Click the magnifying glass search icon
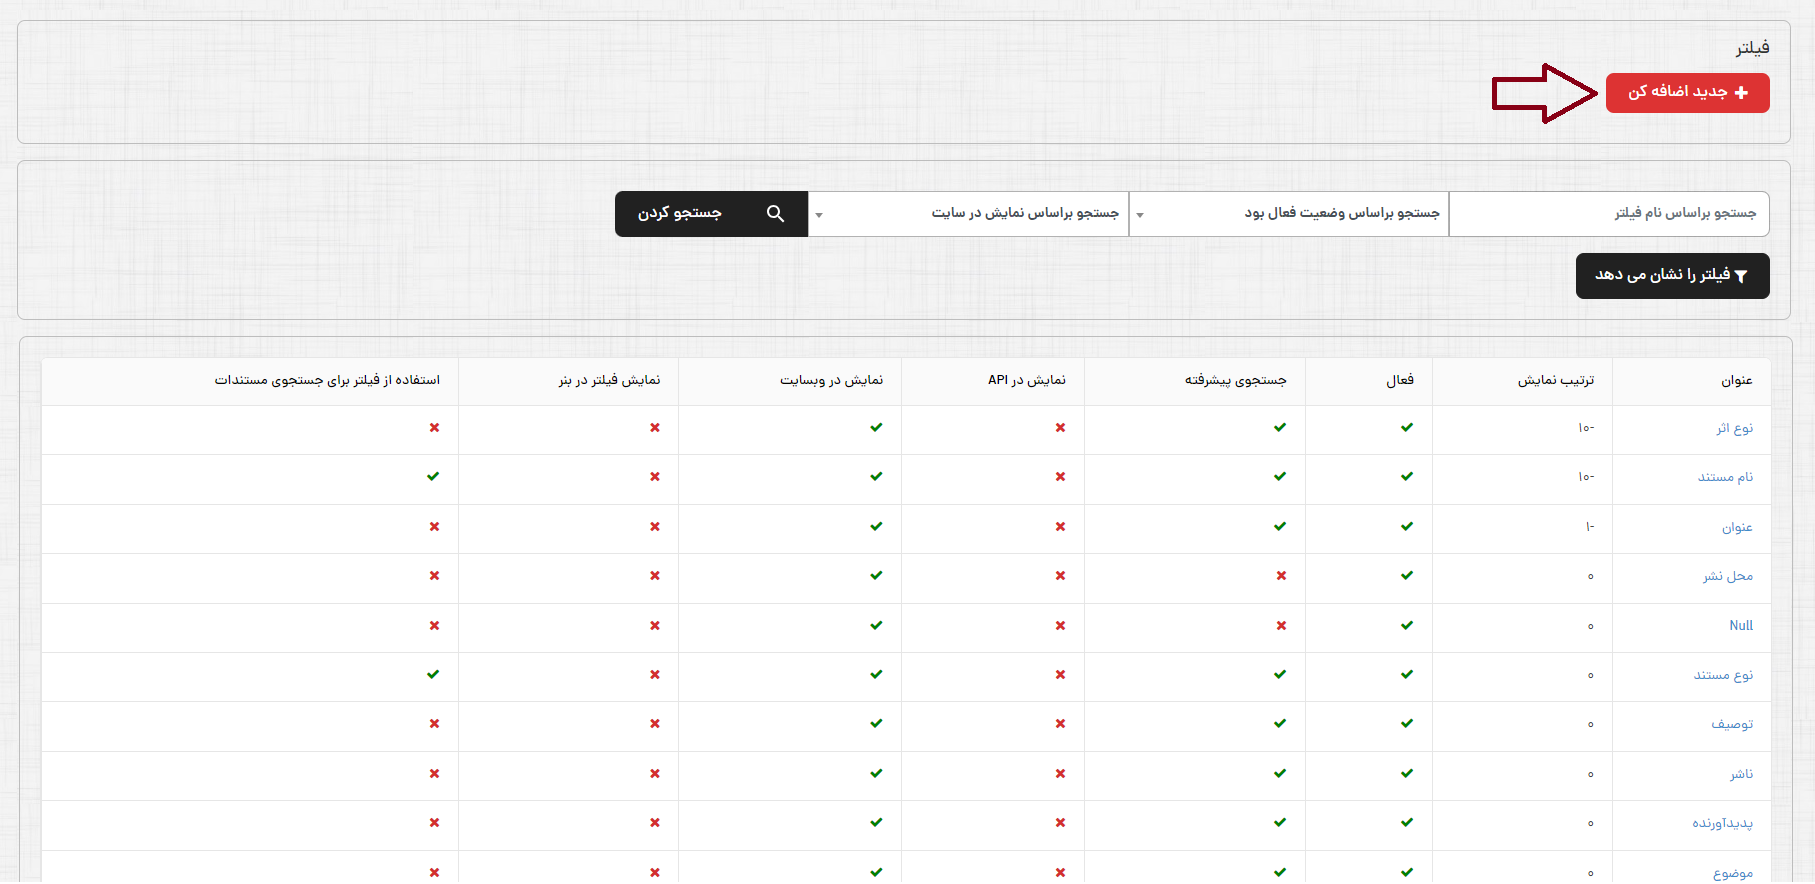Screen dimensions: 1815x884 tap(775, 214)
